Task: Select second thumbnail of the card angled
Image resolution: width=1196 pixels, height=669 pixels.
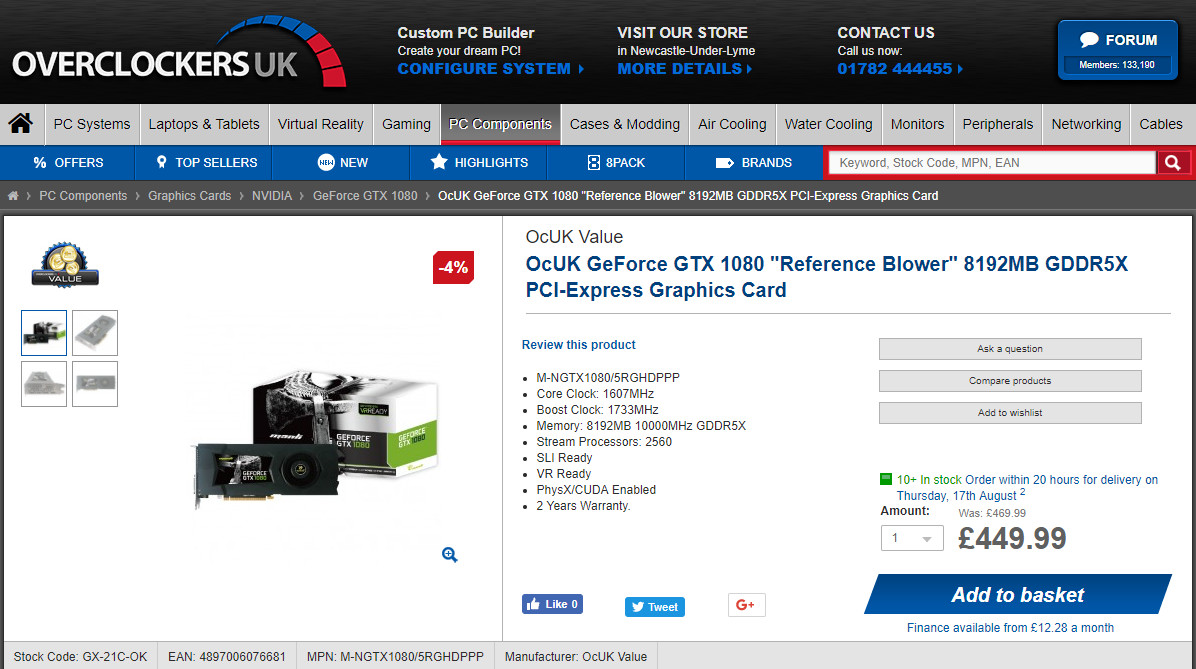Action: click(x=95, y=333)
